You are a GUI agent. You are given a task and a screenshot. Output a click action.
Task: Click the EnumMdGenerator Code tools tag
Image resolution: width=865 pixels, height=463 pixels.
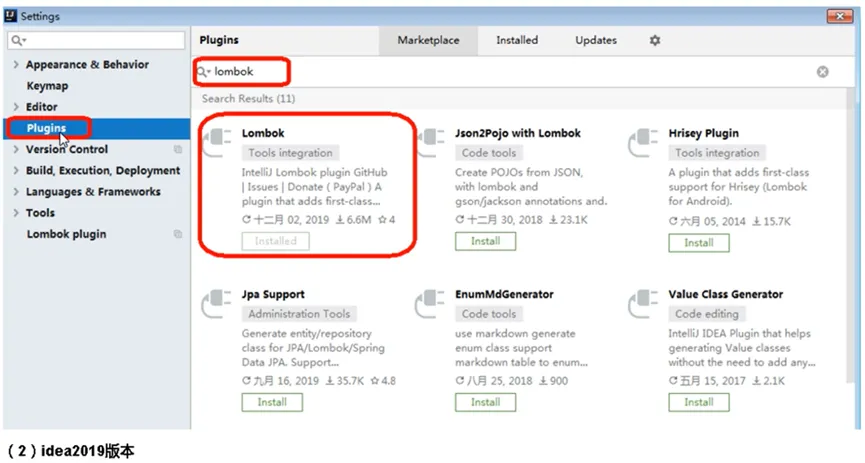(x=489, y=314)
